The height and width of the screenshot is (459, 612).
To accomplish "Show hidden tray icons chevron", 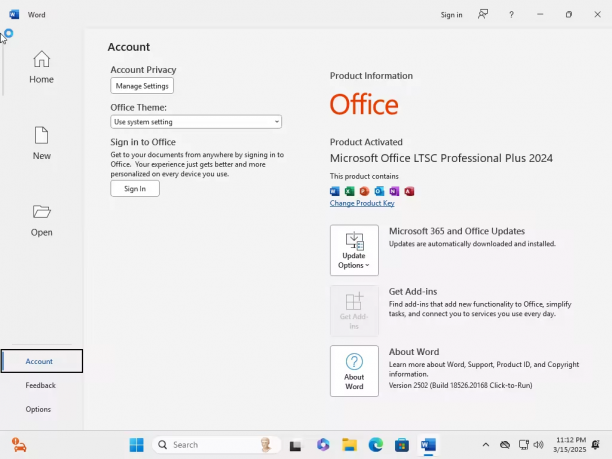I will 486,445.
